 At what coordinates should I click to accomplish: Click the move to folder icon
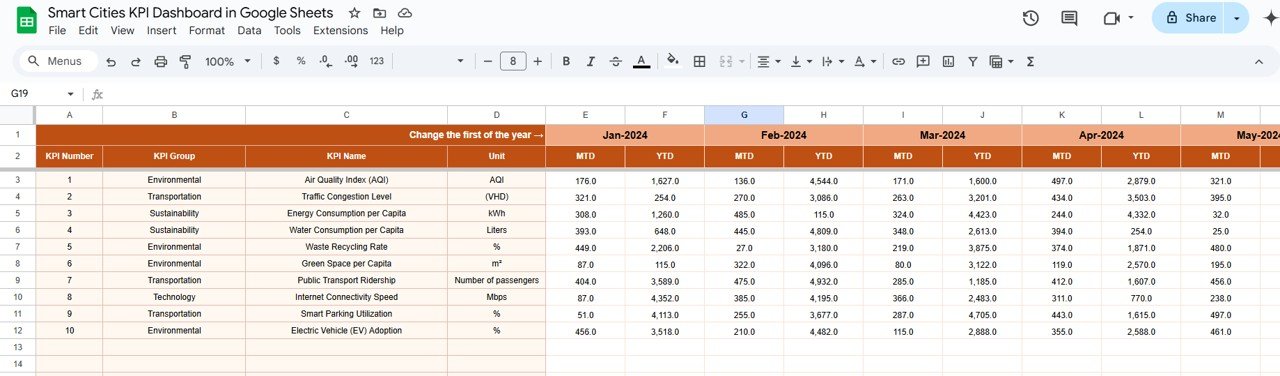(x=379, y=13)
